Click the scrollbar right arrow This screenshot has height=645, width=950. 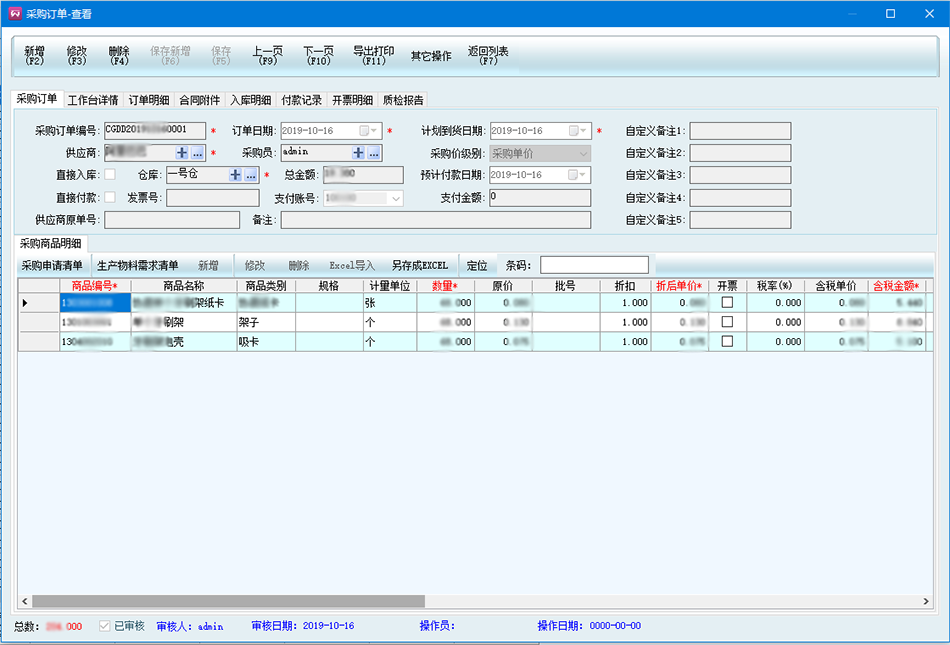(926, 601)
